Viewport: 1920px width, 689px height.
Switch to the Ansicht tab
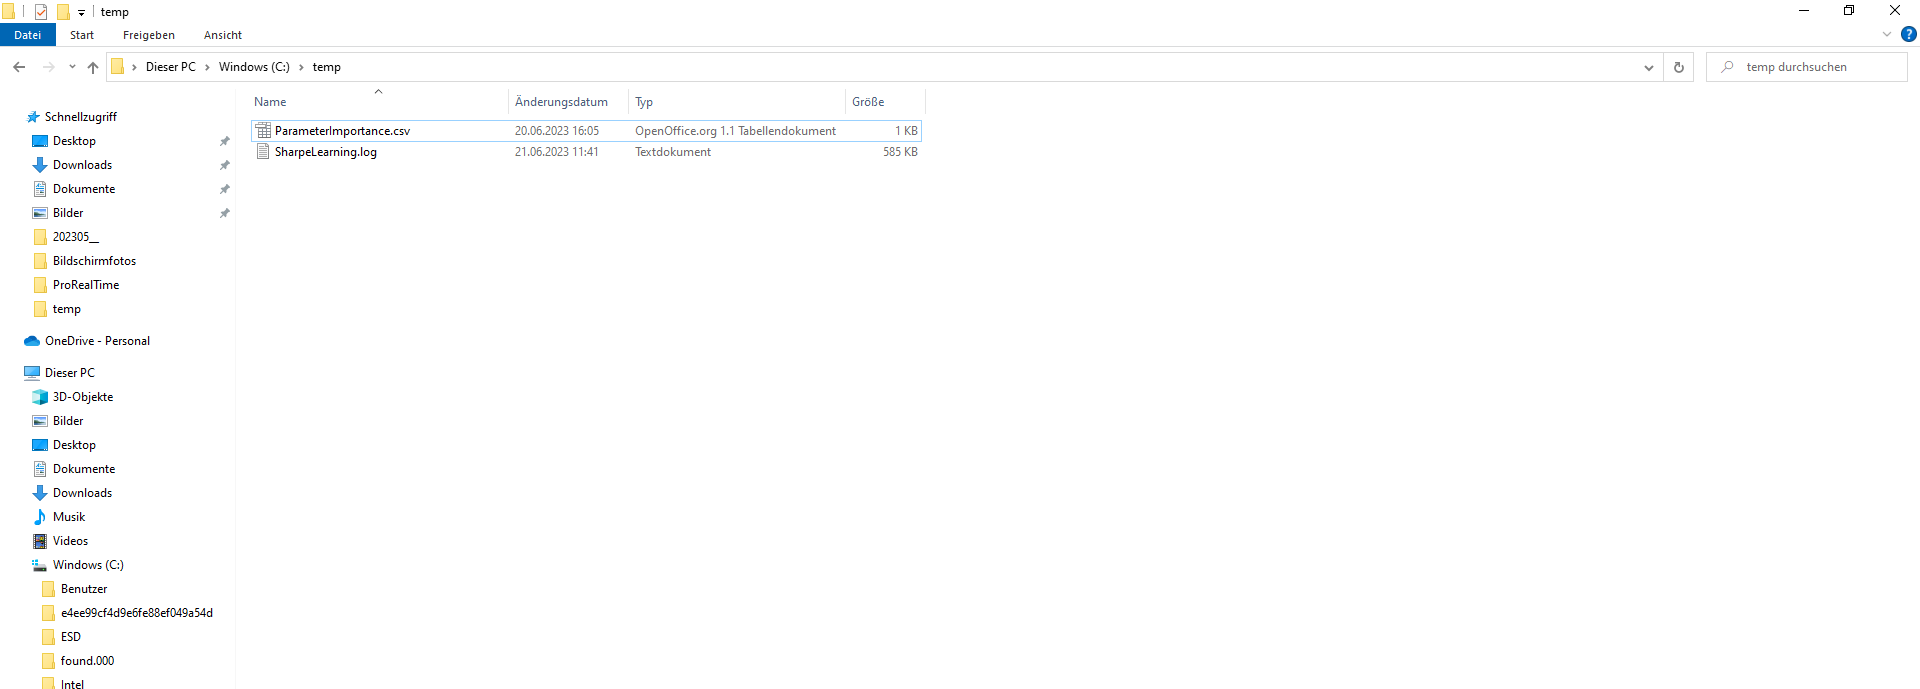(x=222, y=35)
